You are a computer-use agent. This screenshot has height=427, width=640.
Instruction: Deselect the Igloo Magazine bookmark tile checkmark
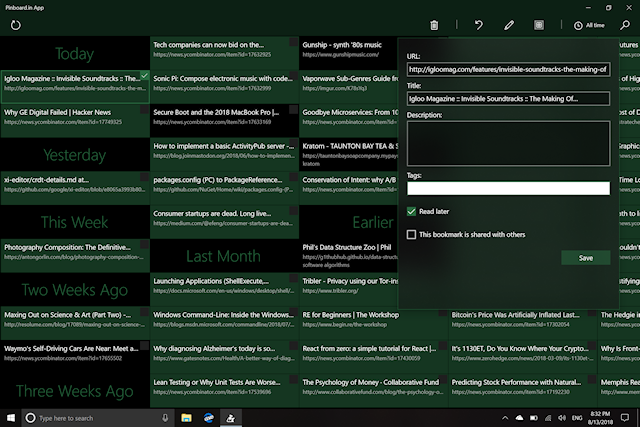(x=144, y=76)
